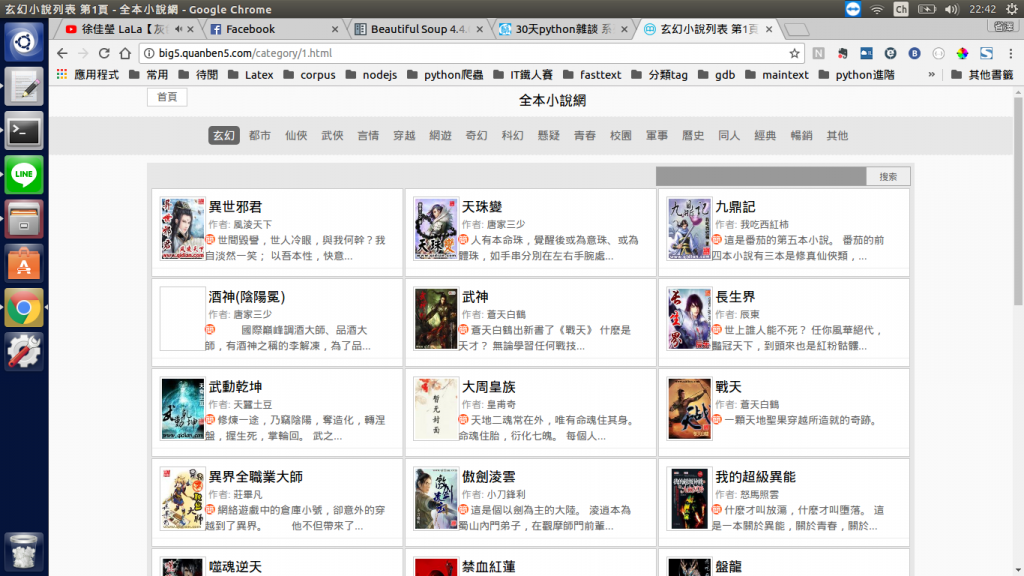Select the 仙俠 category

(296, 136)
